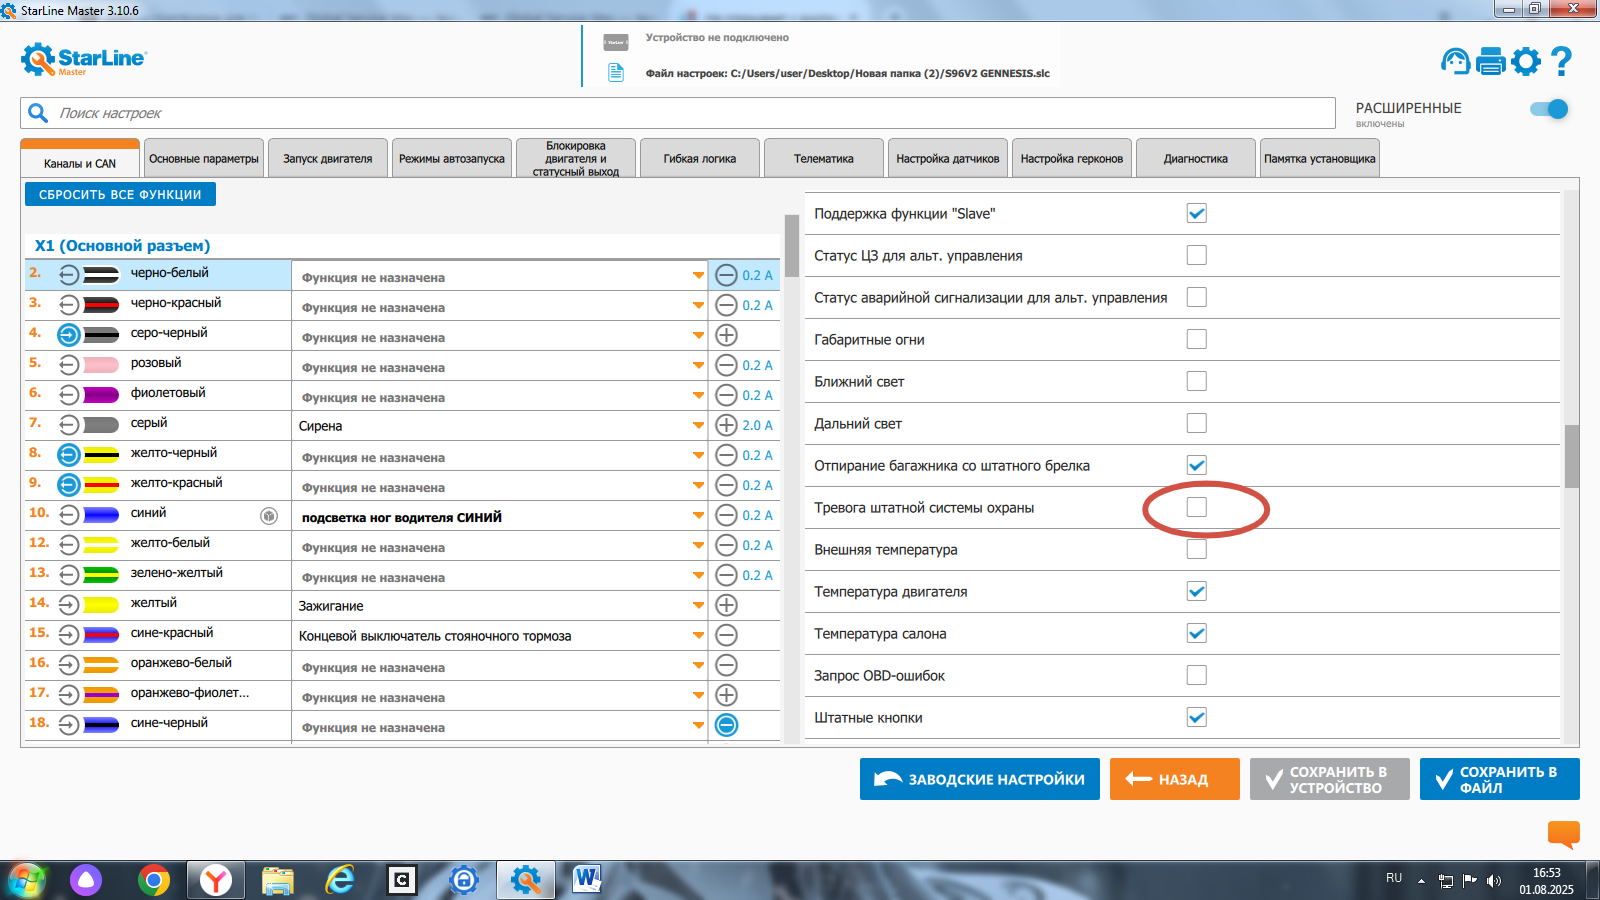Click the direction icon beside желто-черный wire
Viewport: 1600px width, 900px height.
pos(68,454)
